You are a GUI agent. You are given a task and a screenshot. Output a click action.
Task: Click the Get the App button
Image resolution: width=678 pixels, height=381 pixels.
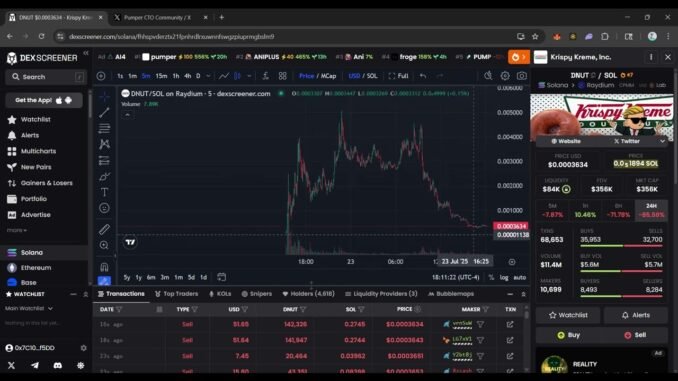44,100
